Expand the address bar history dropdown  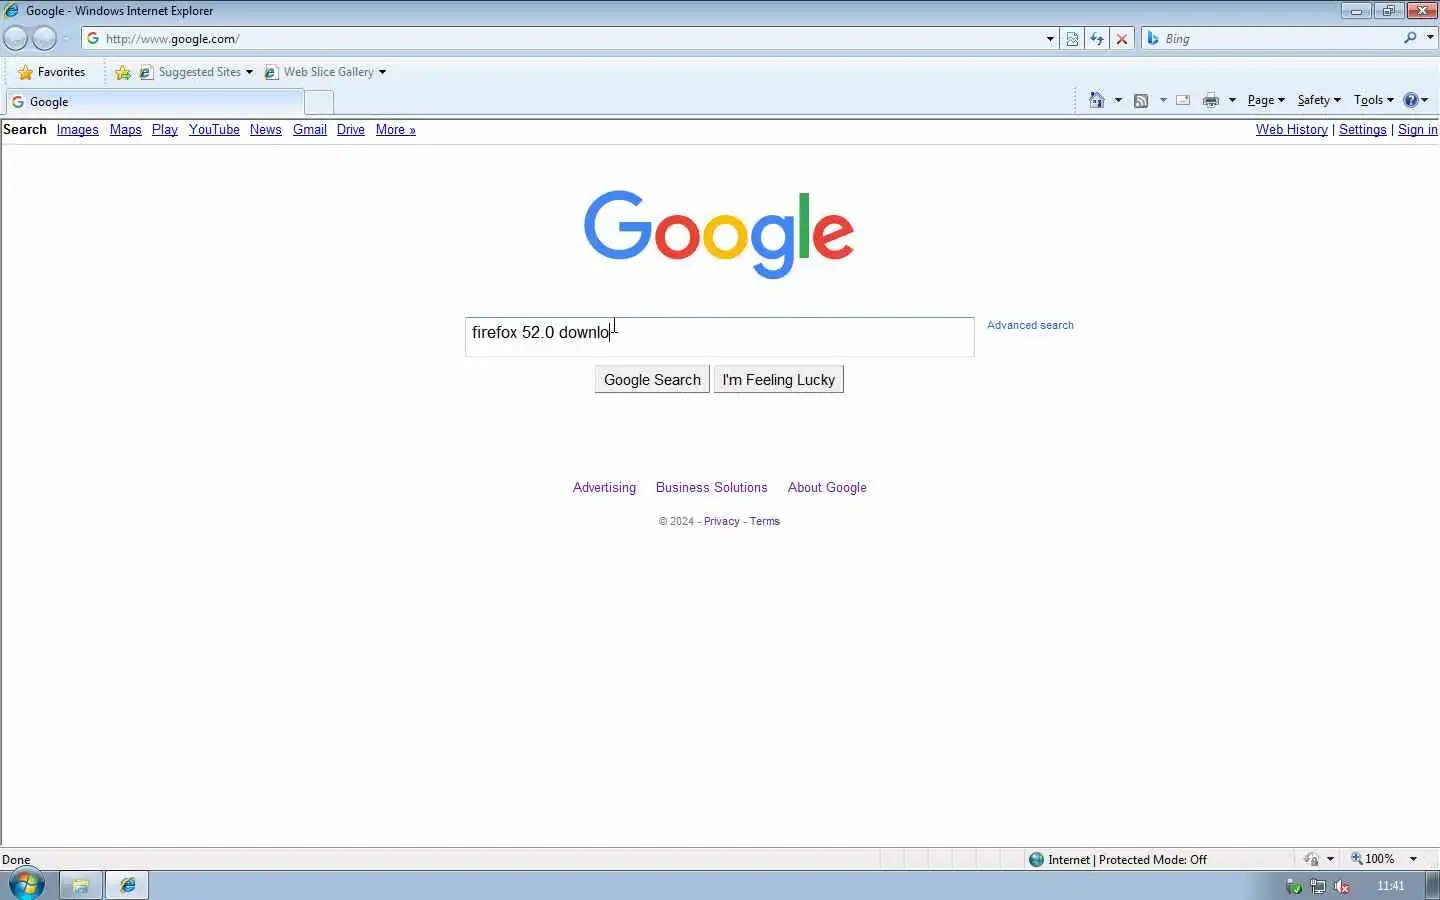(1050, 39)
